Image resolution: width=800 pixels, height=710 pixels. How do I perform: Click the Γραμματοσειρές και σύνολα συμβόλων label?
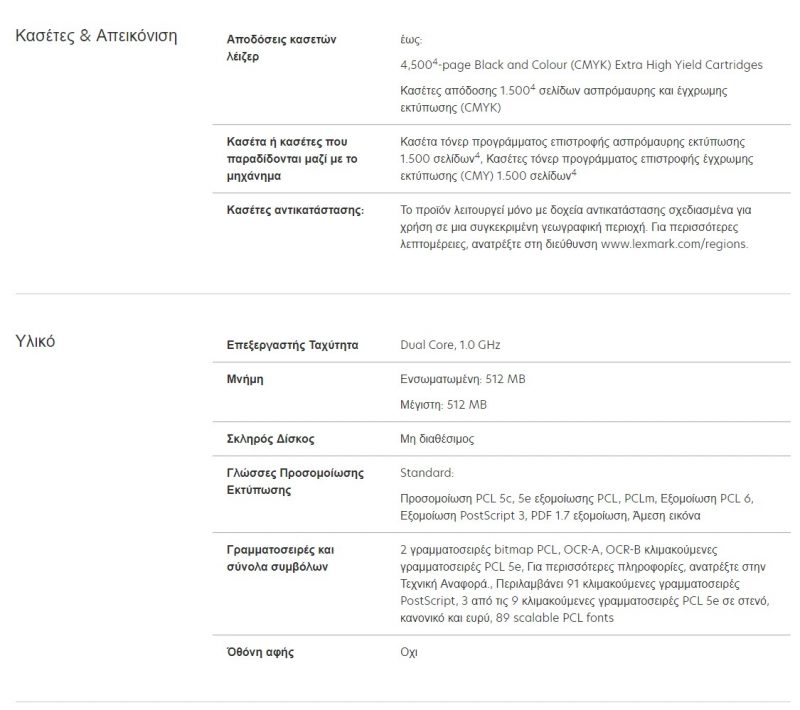coord(280,558)
